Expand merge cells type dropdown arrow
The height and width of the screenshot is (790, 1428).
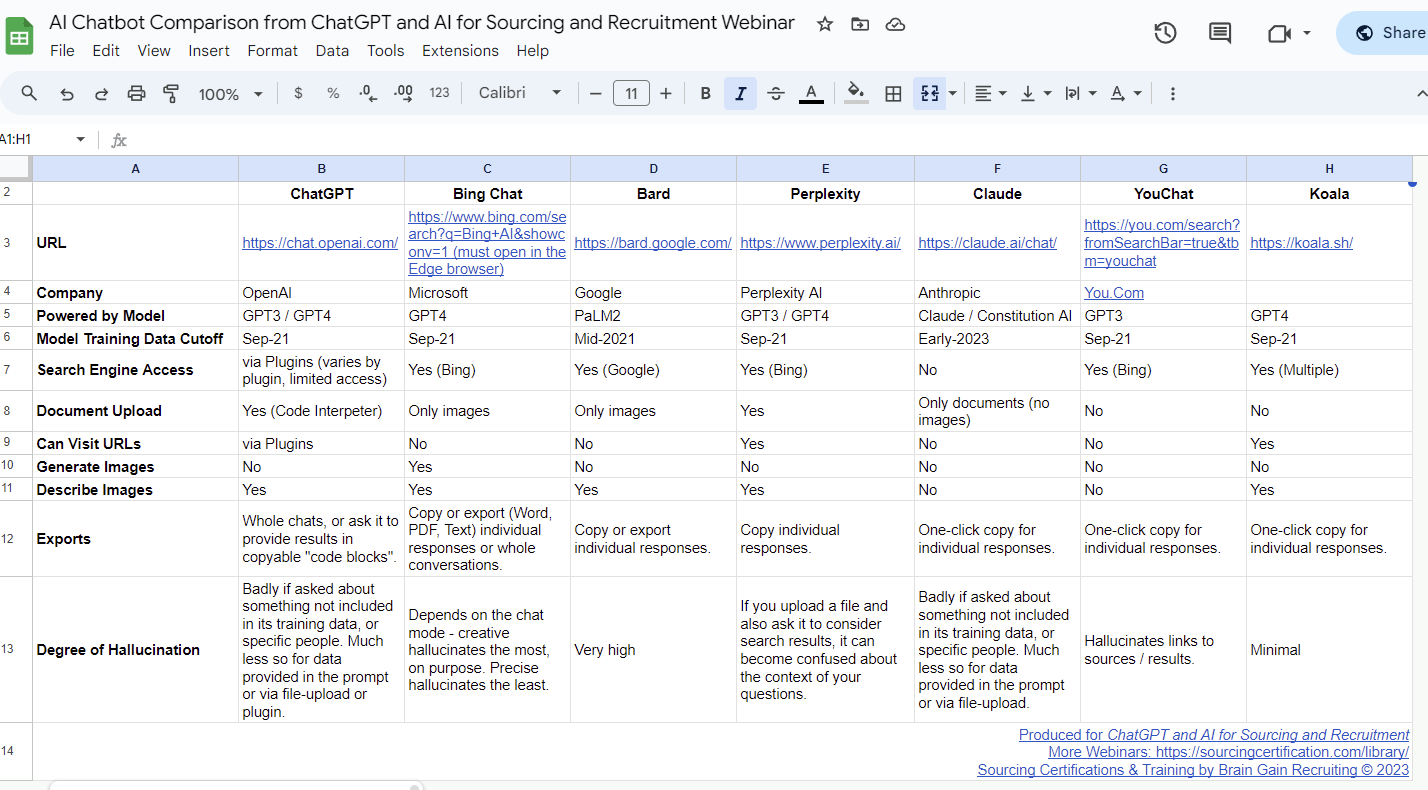point(953,93)
